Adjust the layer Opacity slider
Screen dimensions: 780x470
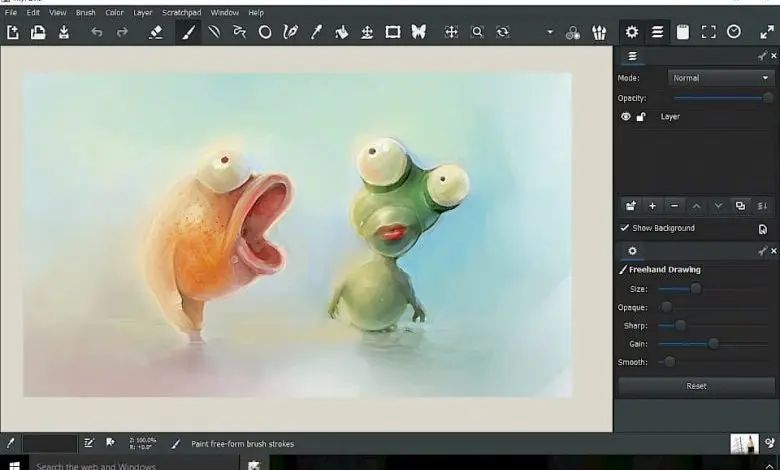pos(724,98)
